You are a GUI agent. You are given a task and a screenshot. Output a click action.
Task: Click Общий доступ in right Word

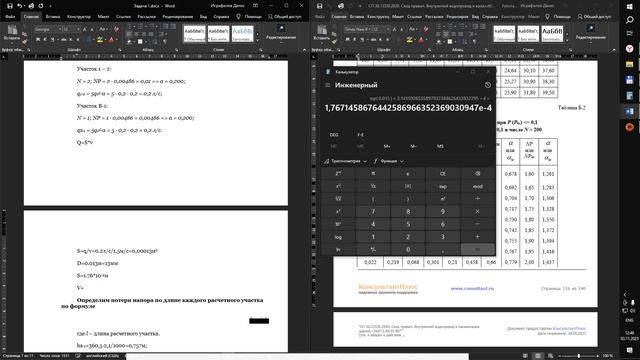click(594, 17)
